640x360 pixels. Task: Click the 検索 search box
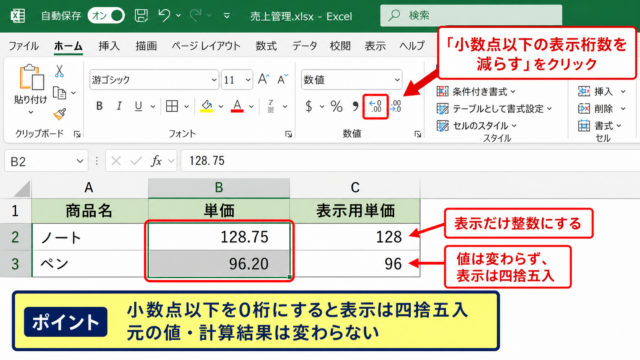pos(471,16)
